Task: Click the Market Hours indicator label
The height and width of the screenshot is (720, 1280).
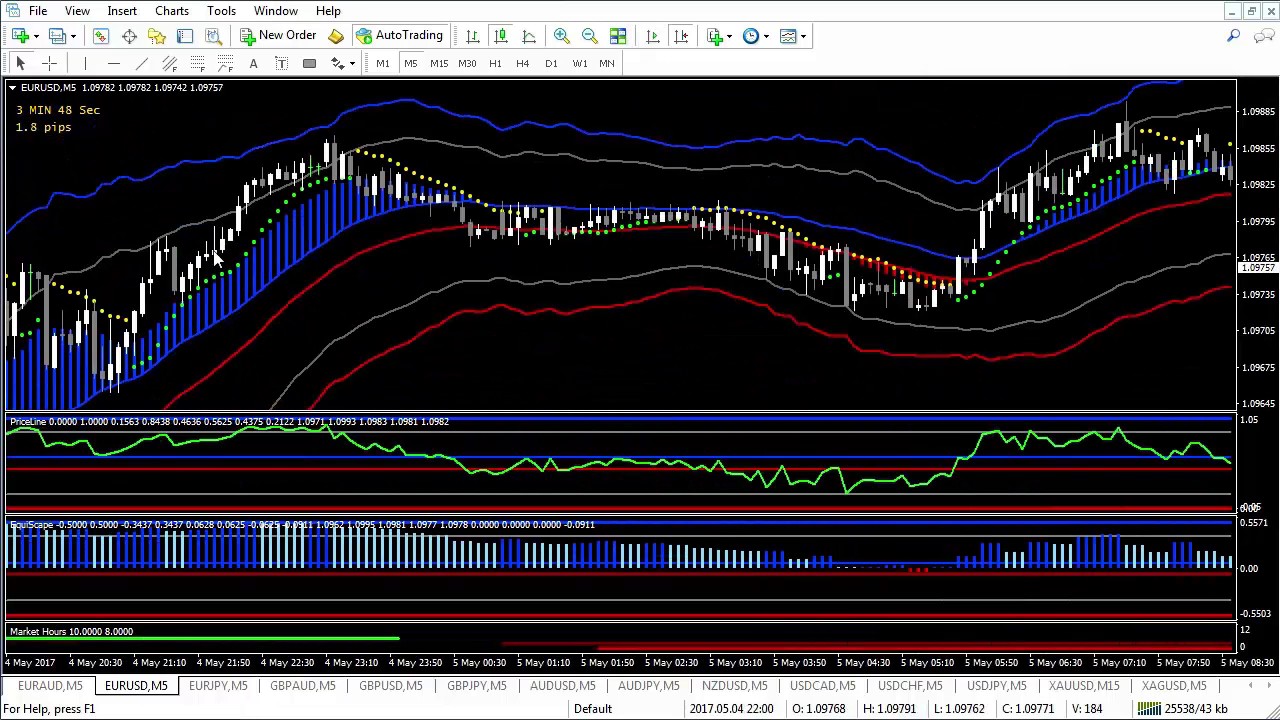Action: click(40, 632)
